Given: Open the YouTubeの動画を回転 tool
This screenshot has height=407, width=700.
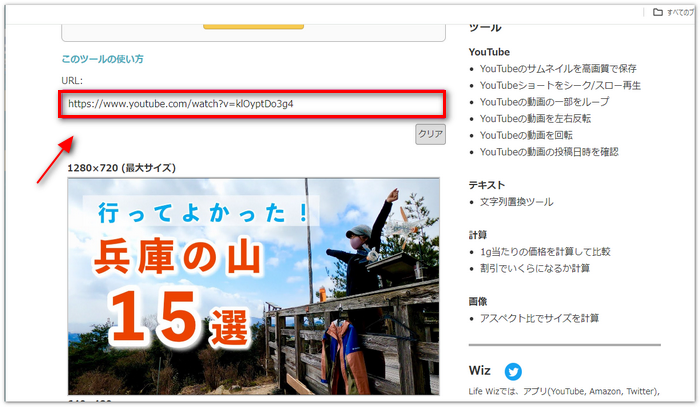Looking at the screenshot, I should click(526, 135).
